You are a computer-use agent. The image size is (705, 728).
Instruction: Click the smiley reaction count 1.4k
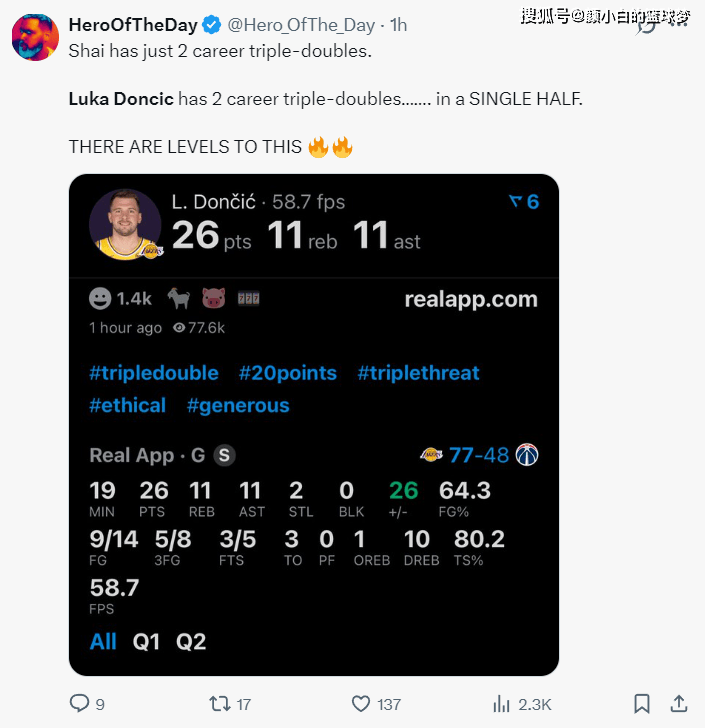coord(120,298)
